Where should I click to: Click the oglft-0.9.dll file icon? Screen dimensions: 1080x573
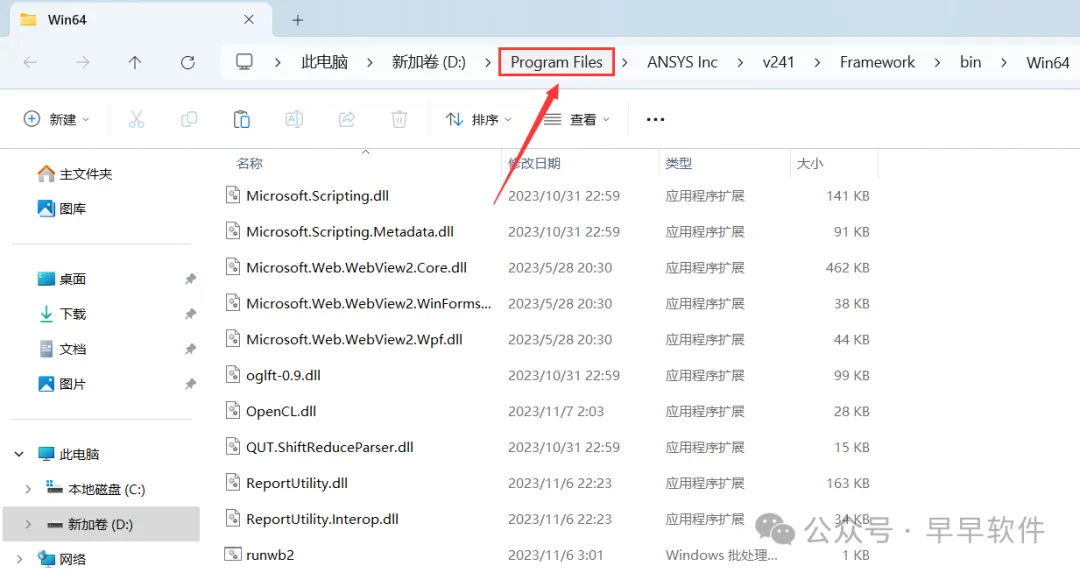233,375
